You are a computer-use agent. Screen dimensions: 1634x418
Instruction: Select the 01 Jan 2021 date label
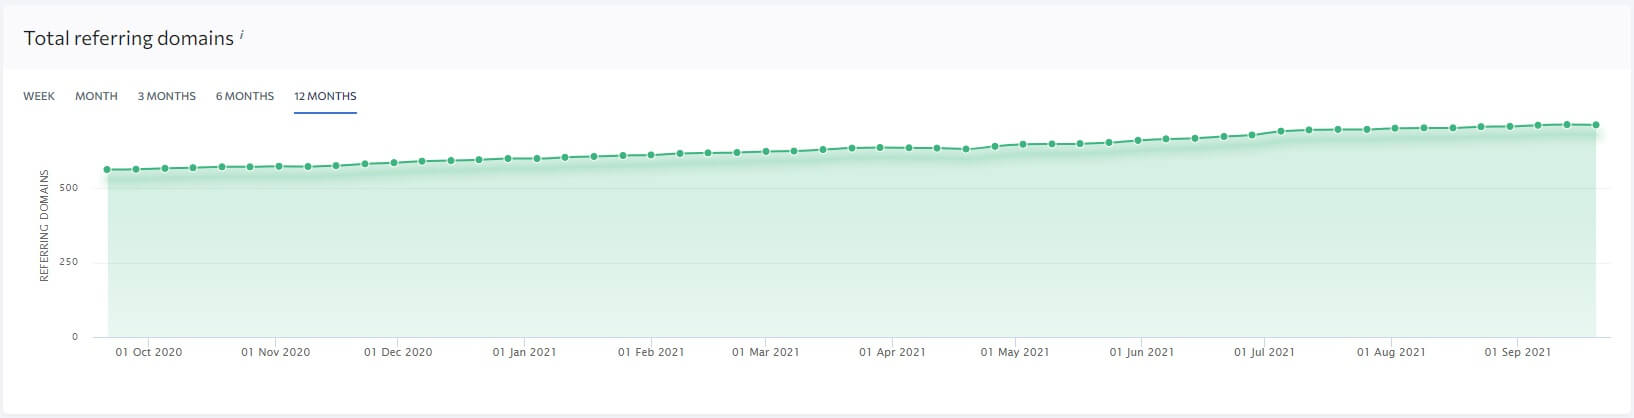pos(524,352)
